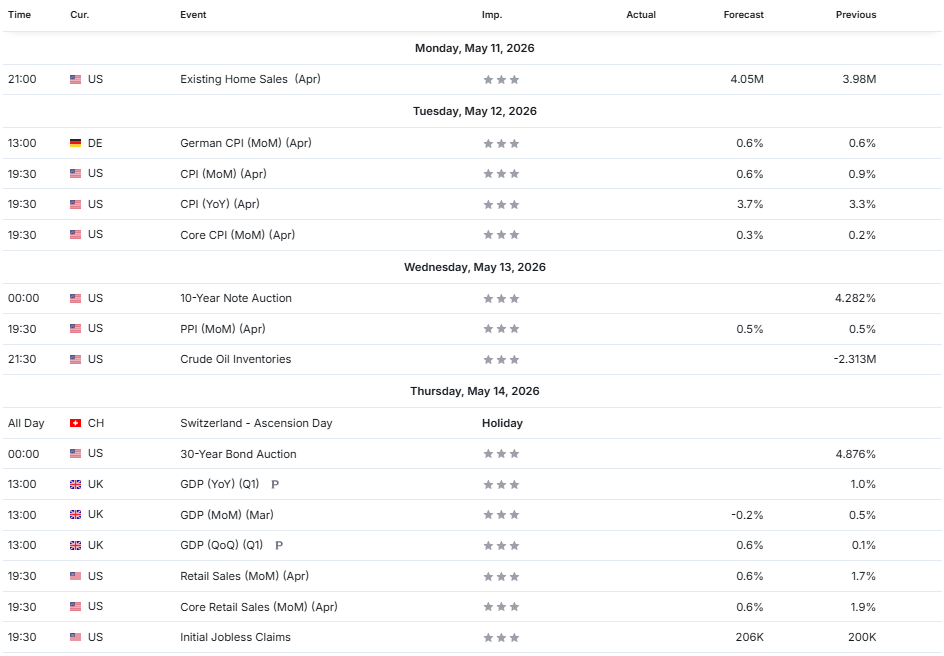
Task: Click the UK flag icon in GDP (YoY) row
Action: pyautogui.click(x=75, y=484)
